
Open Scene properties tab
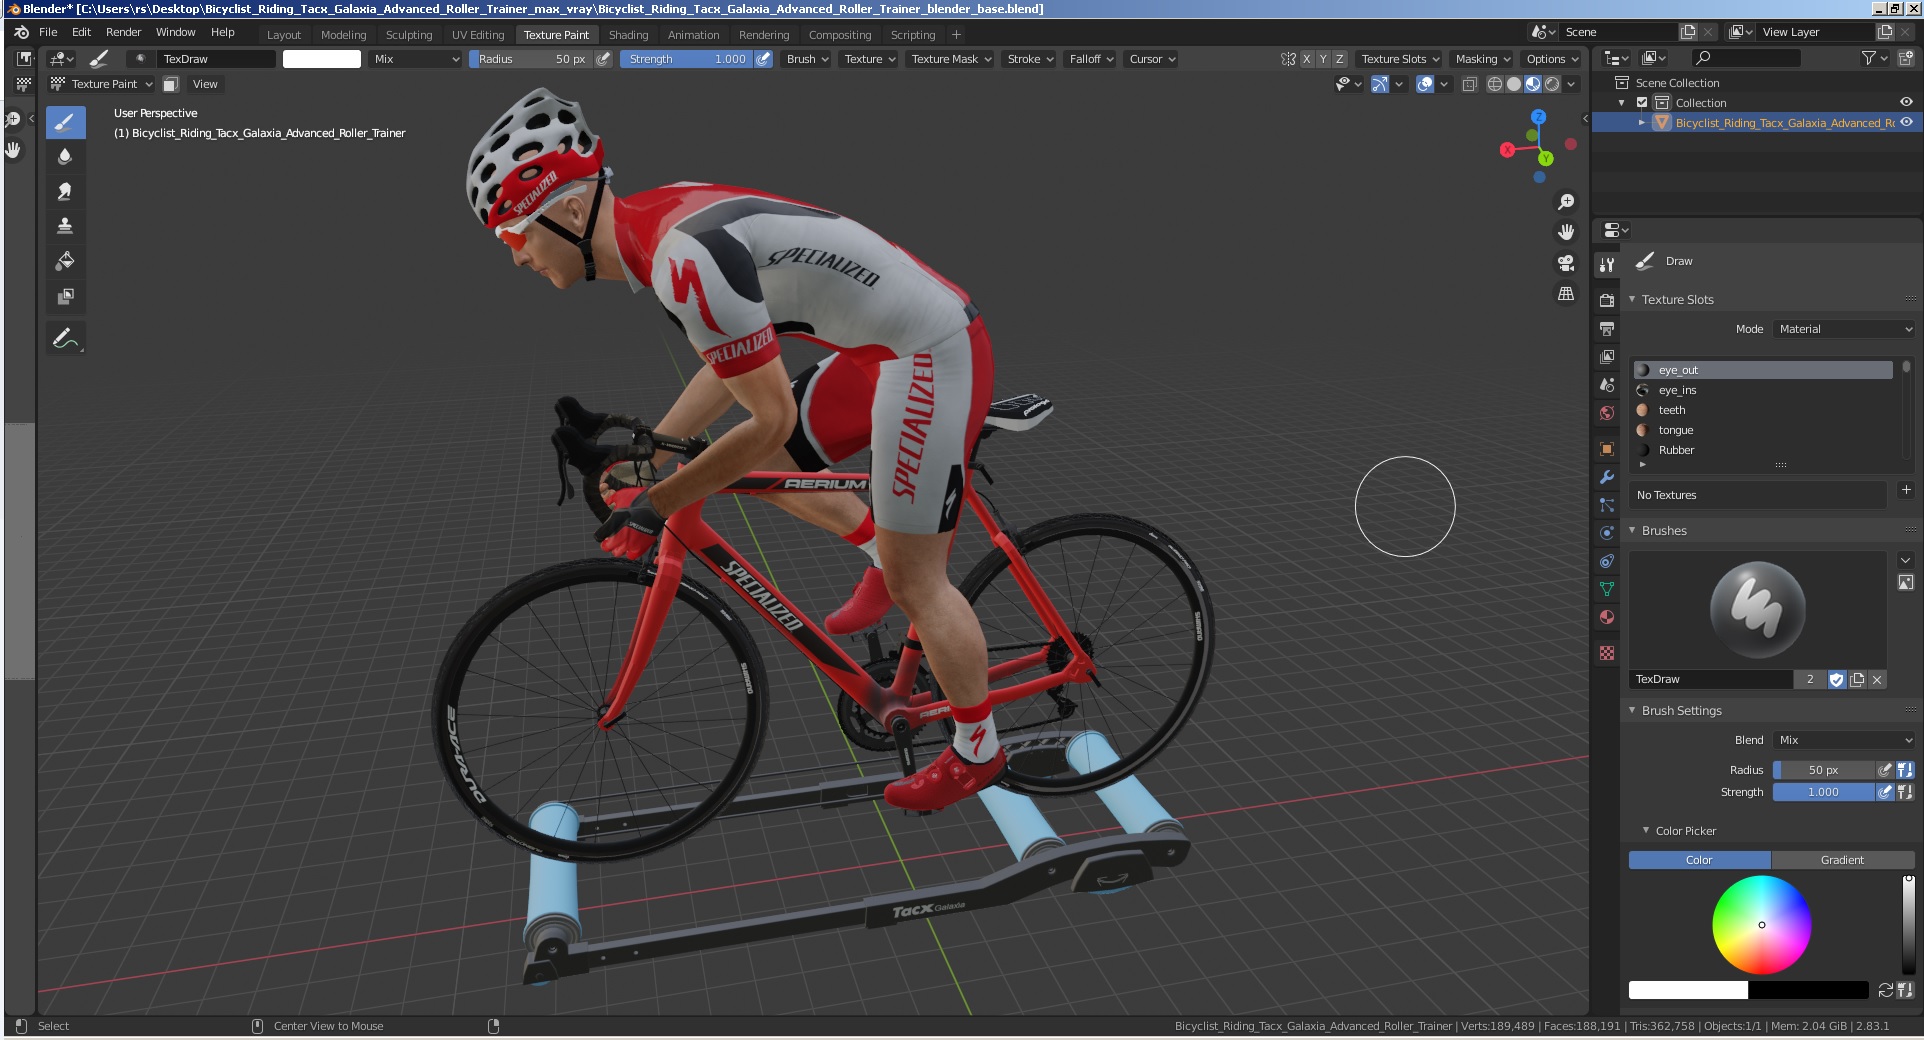[1607, 384]
